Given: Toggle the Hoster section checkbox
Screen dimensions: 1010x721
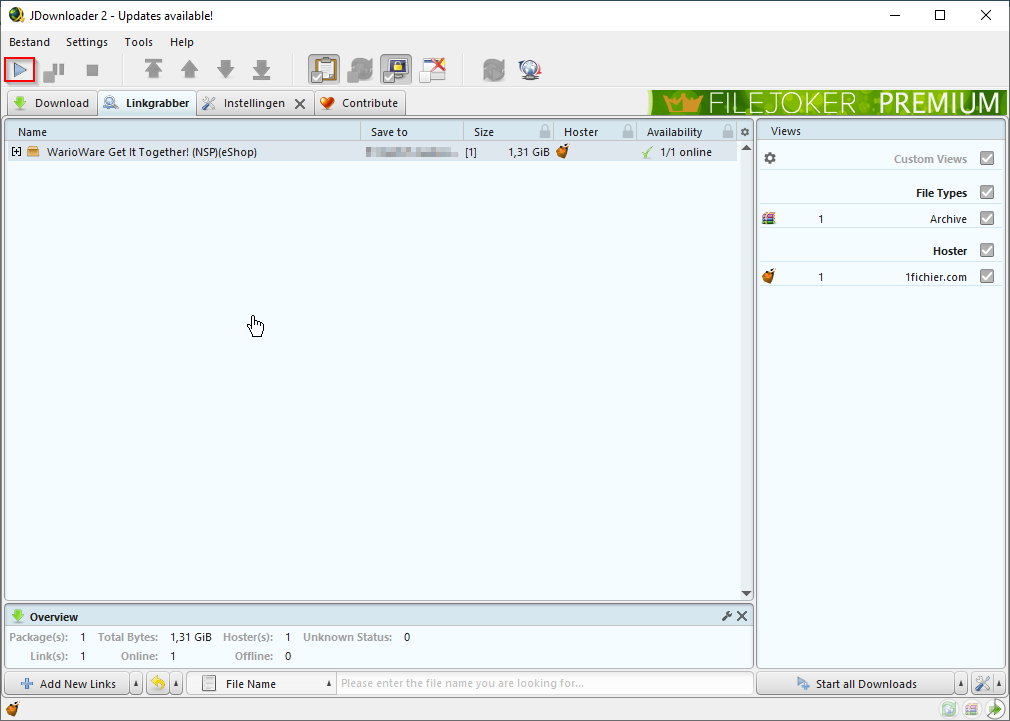Looking at the screenshot, I should click(987, 250).
